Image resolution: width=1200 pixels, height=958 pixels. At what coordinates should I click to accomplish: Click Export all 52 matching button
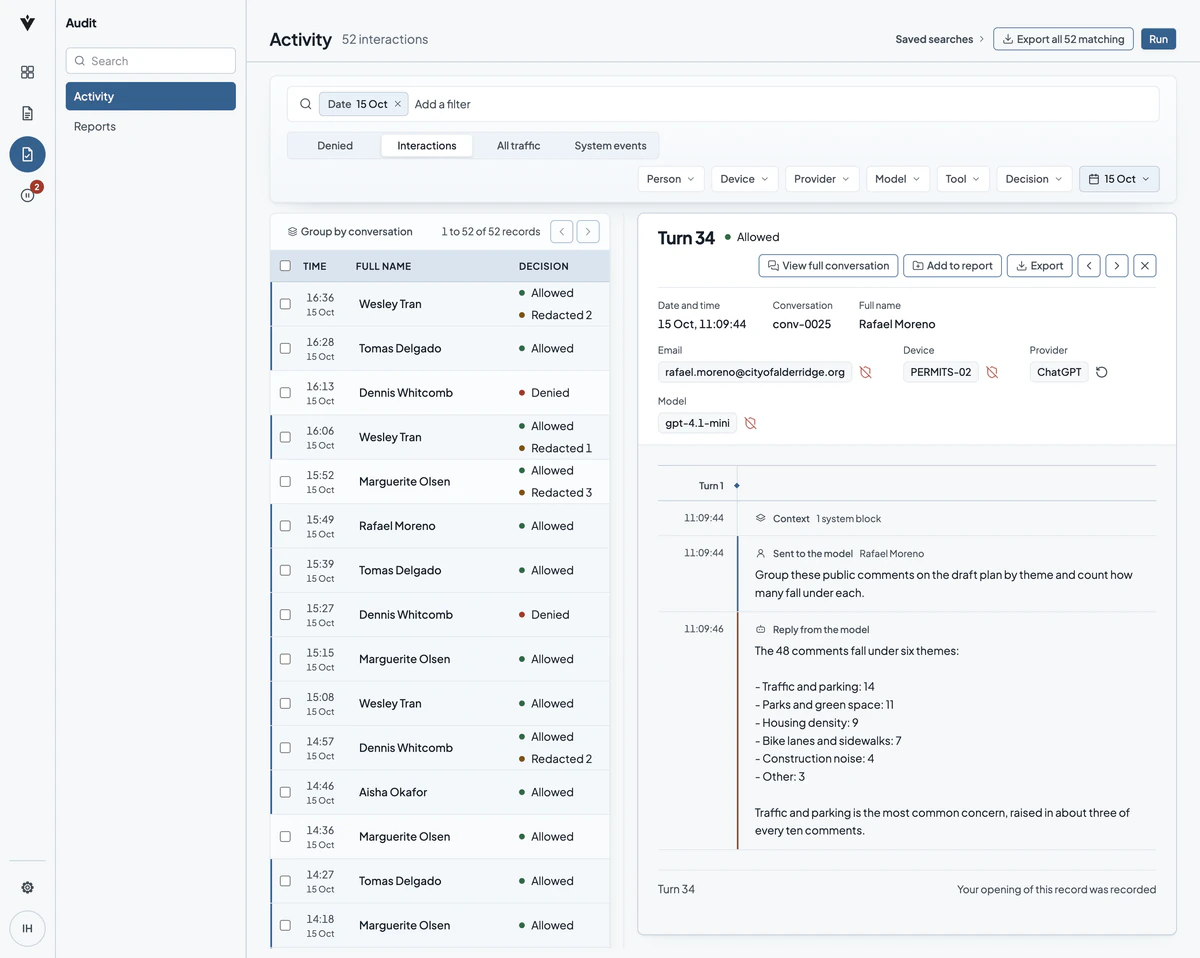click(x=1063, y=39)
